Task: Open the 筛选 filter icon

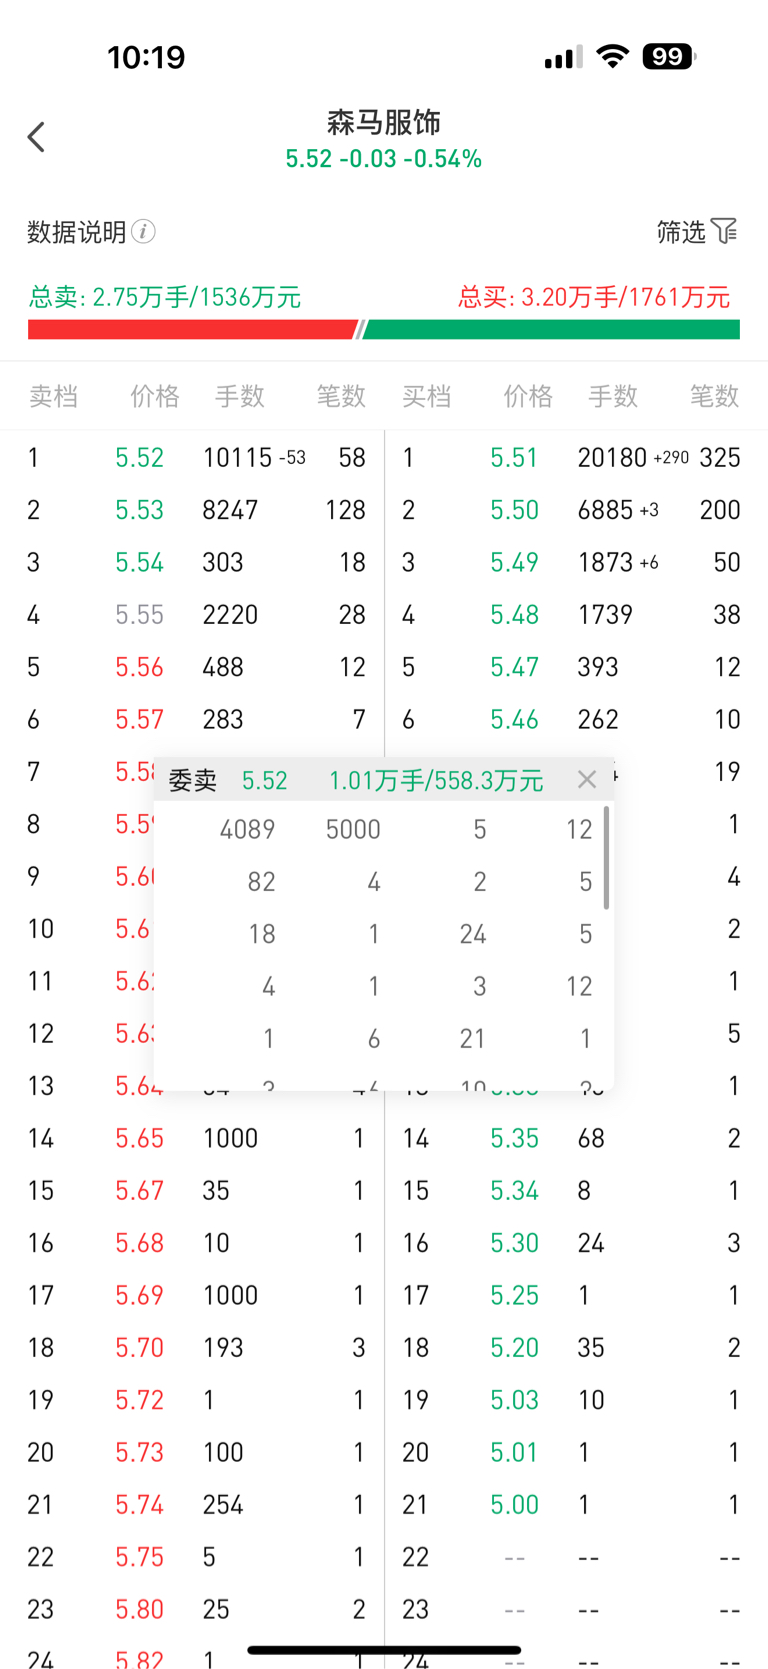Action: (725, 232)
